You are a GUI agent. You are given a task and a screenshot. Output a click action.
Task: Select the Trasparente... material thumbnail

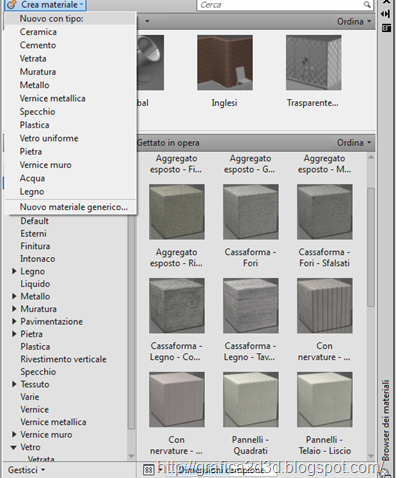[314, 63]
